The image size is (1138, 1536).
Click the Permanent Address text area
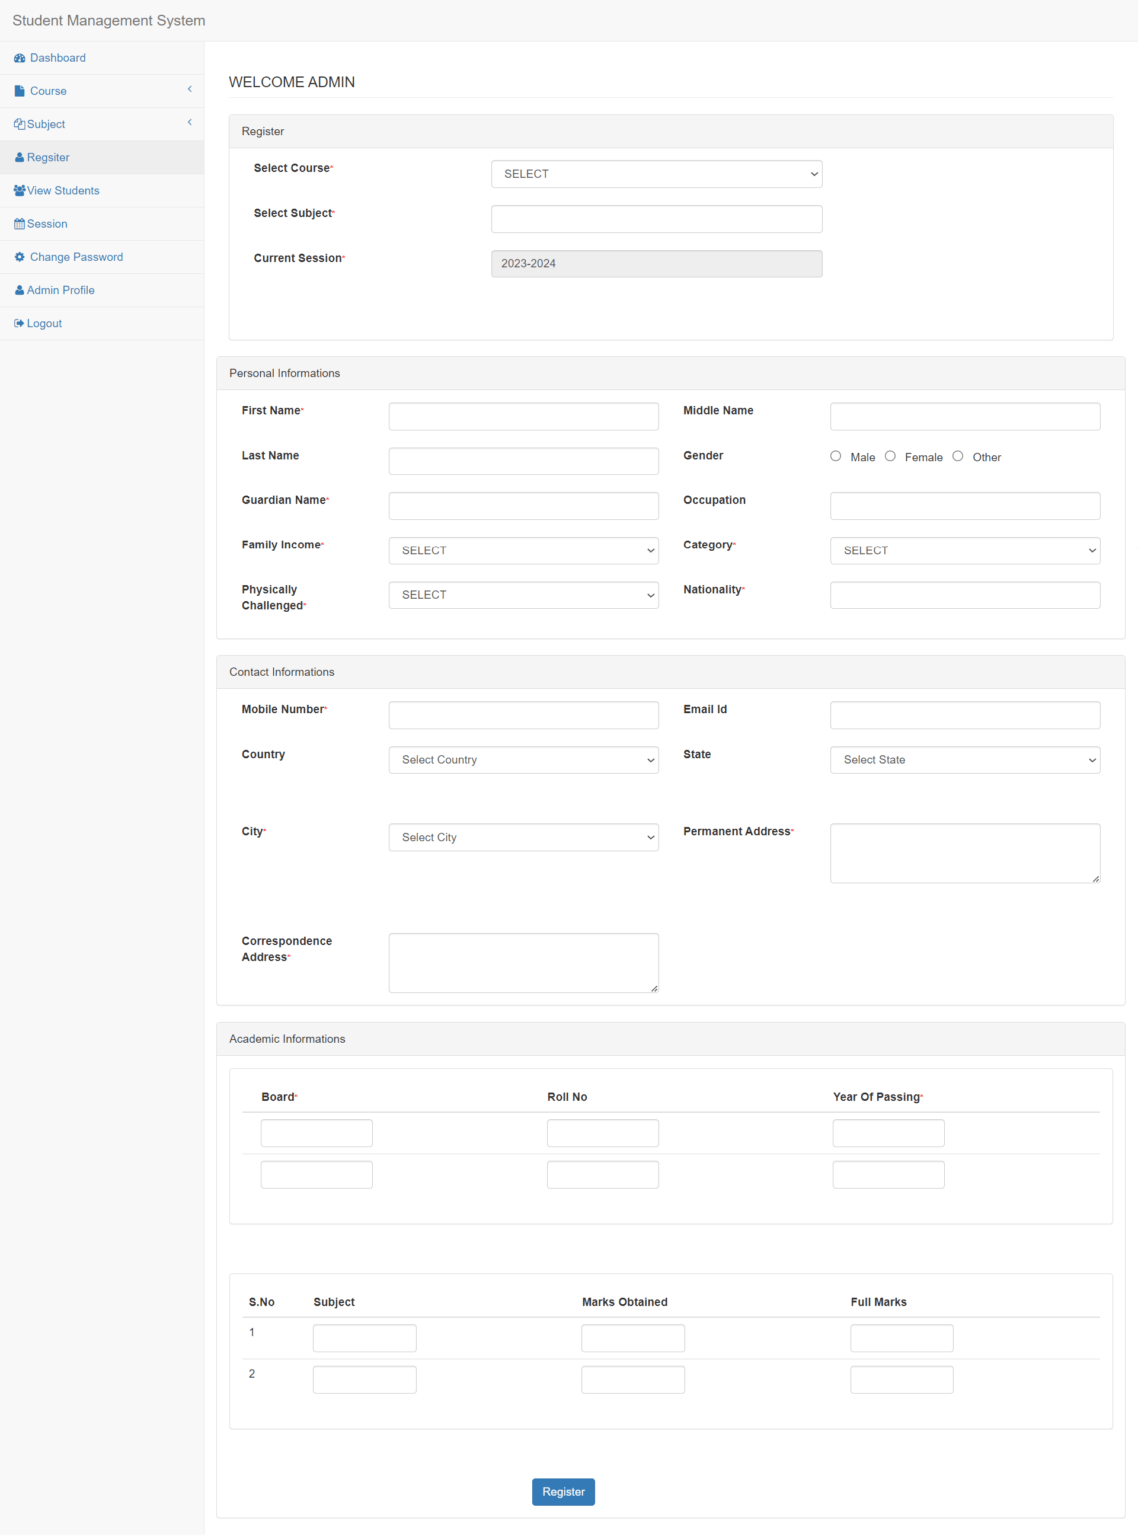964,852
